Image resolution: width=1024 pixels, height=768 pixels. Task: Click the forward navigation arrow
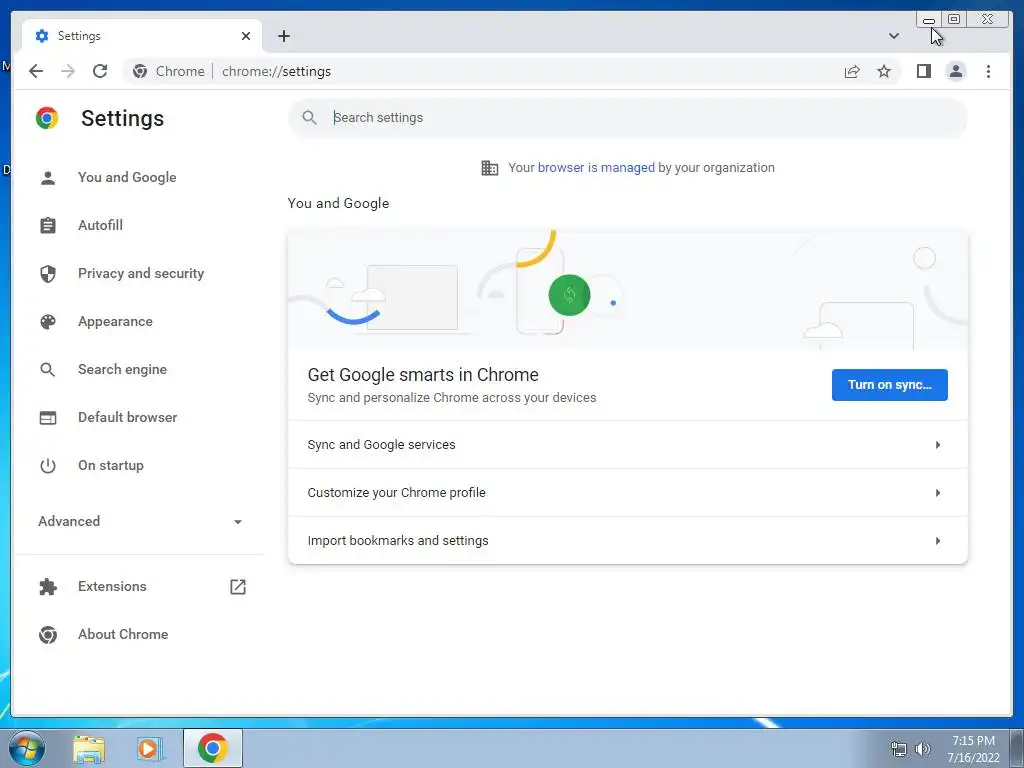click(68, 71)
